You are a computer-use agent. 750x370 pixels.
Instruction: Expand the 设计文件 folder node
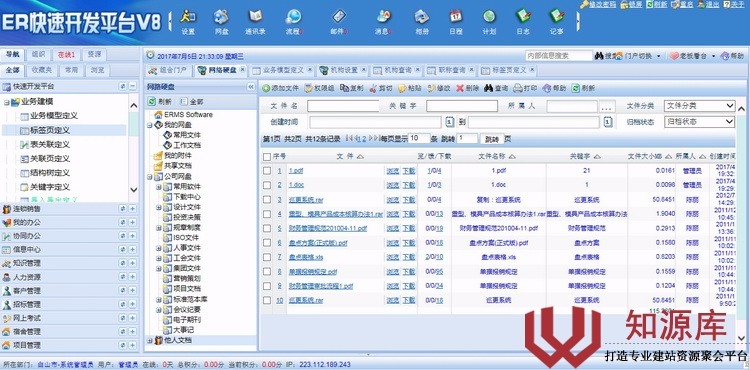(x=158, y=207)
